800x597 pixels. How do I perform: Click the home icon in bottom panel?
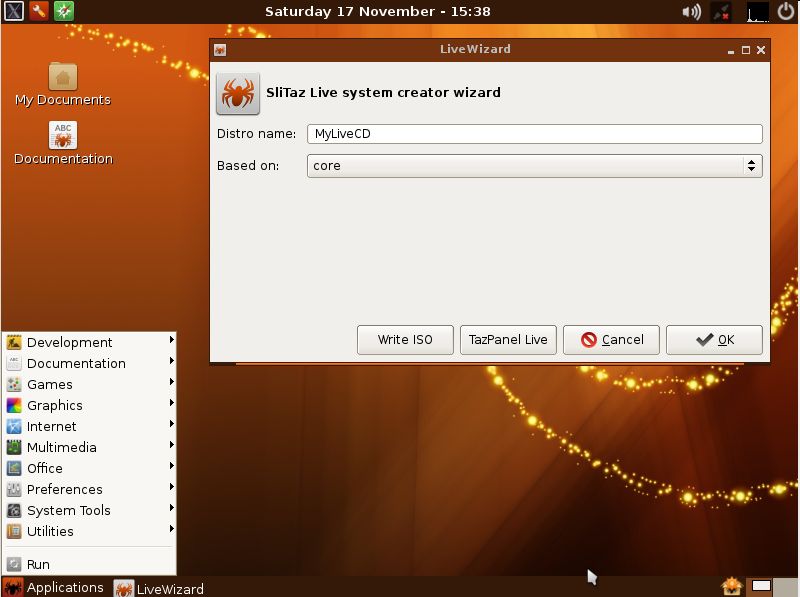[731, 586]
